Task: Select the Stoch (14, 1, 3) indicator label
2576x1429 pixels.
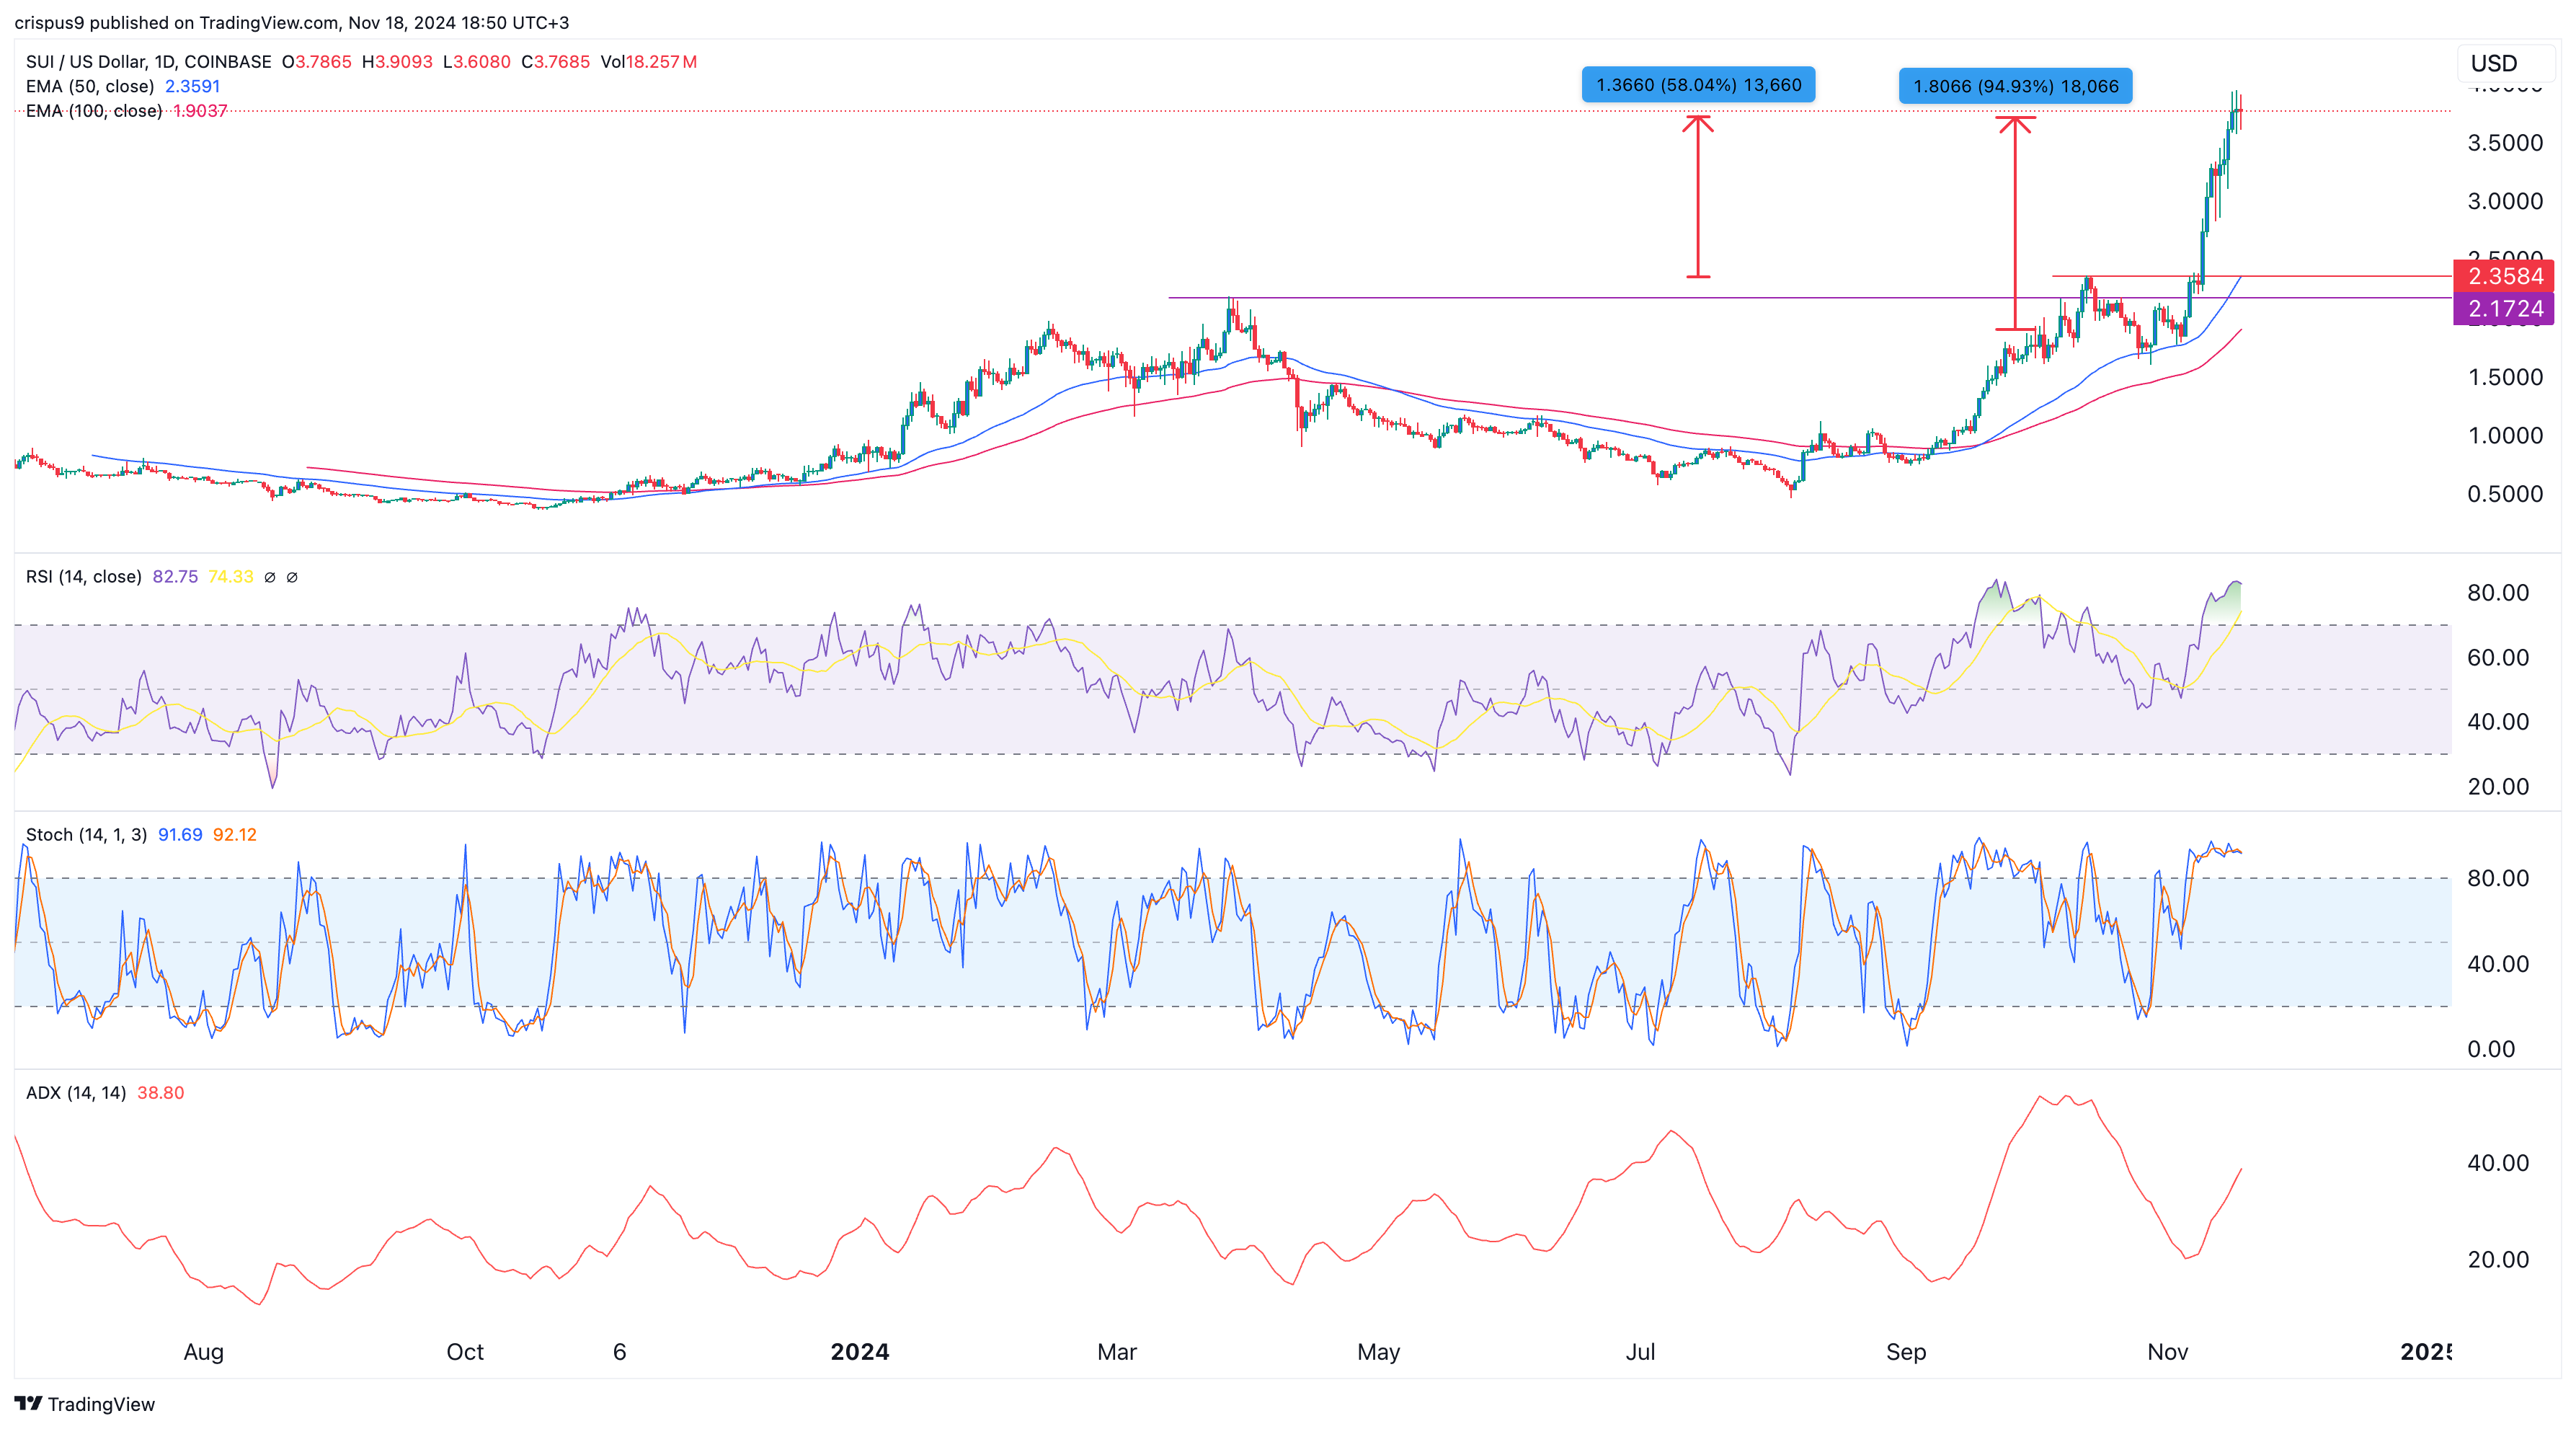Action: click(86, 835)
